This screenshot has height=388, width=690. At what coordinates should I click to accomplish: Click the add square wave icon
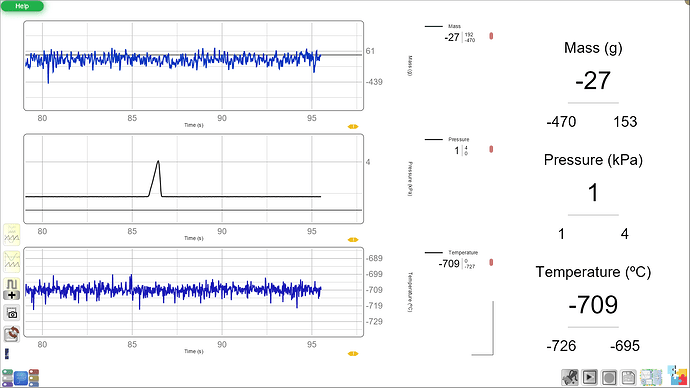[x=12, y=289]
